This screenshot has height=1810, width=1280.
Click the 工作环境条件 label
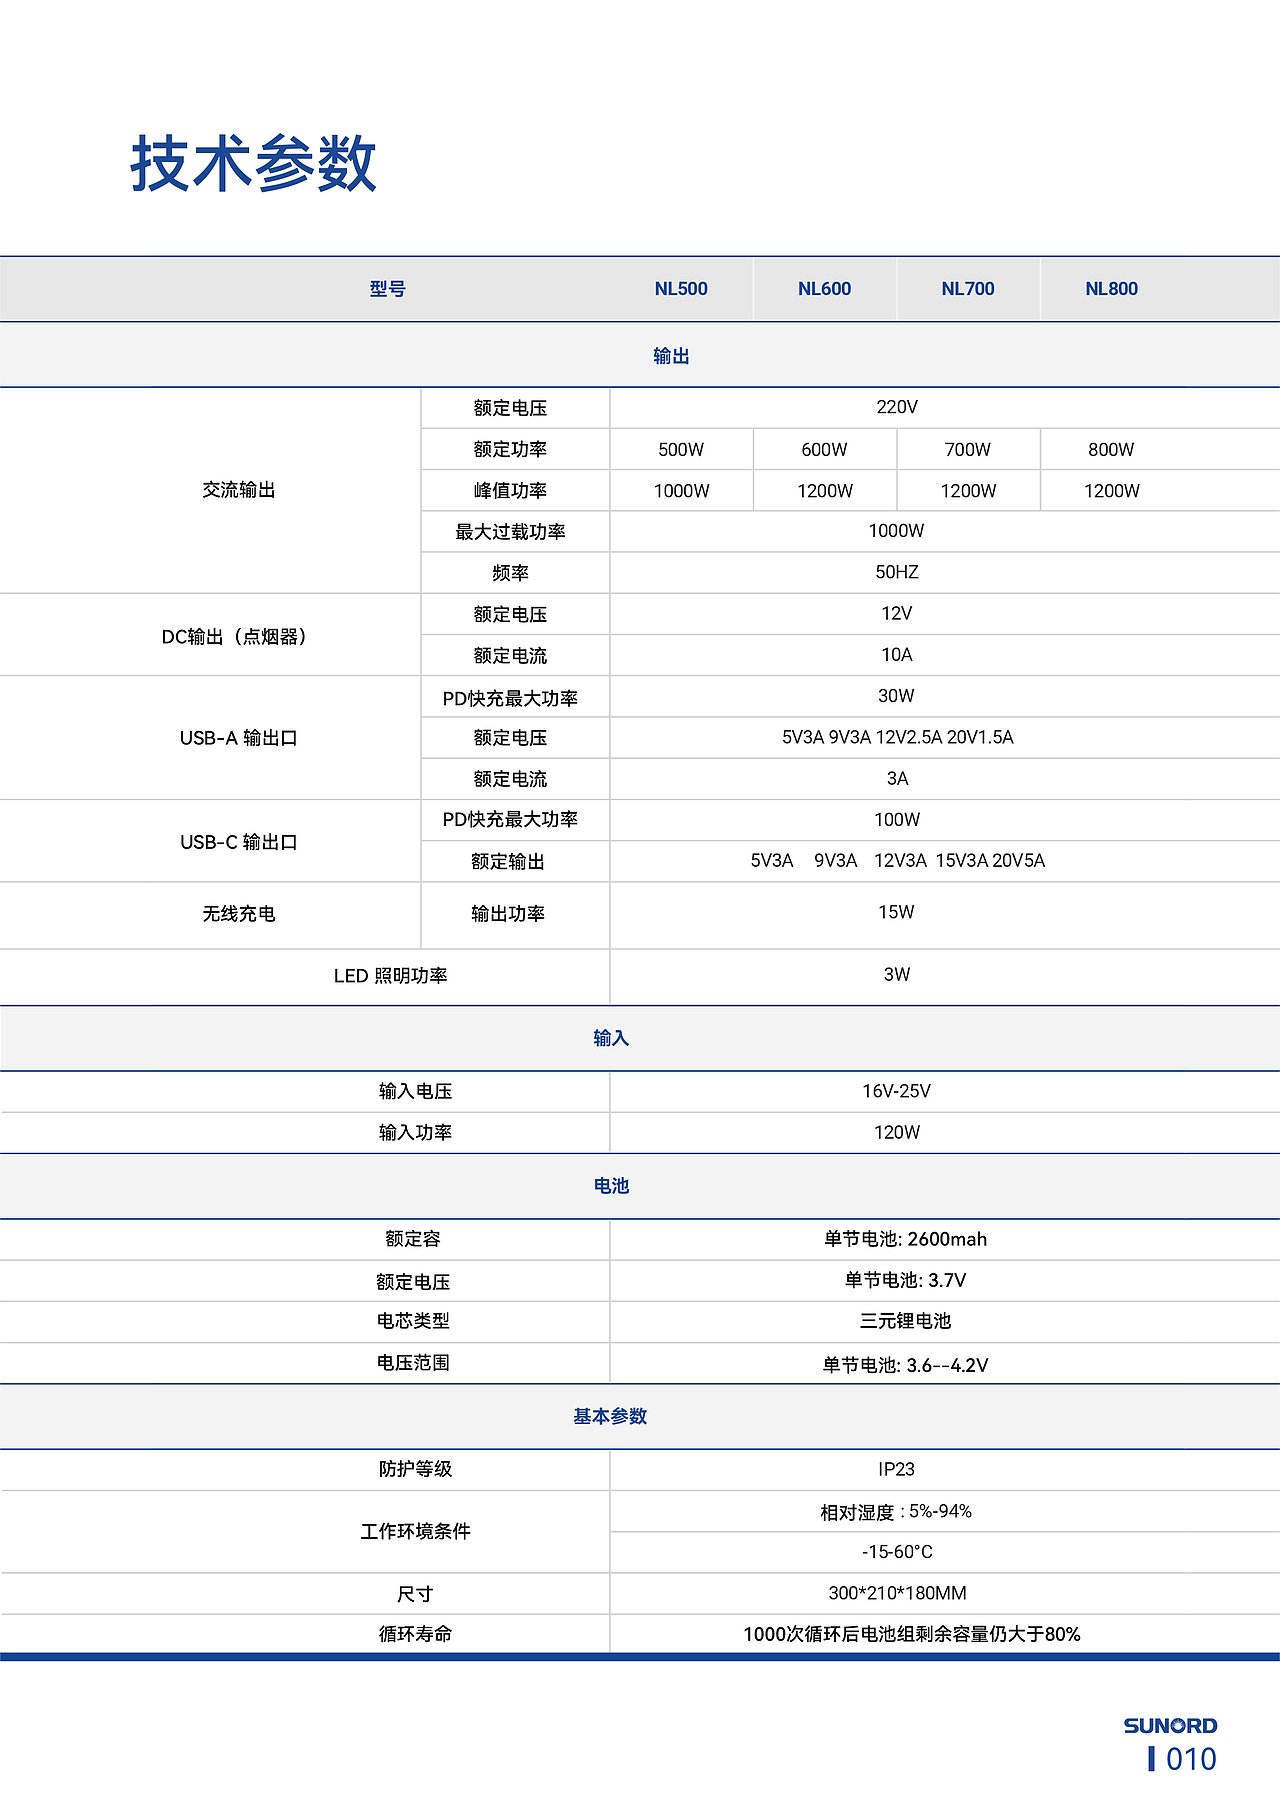[415, 1532]
